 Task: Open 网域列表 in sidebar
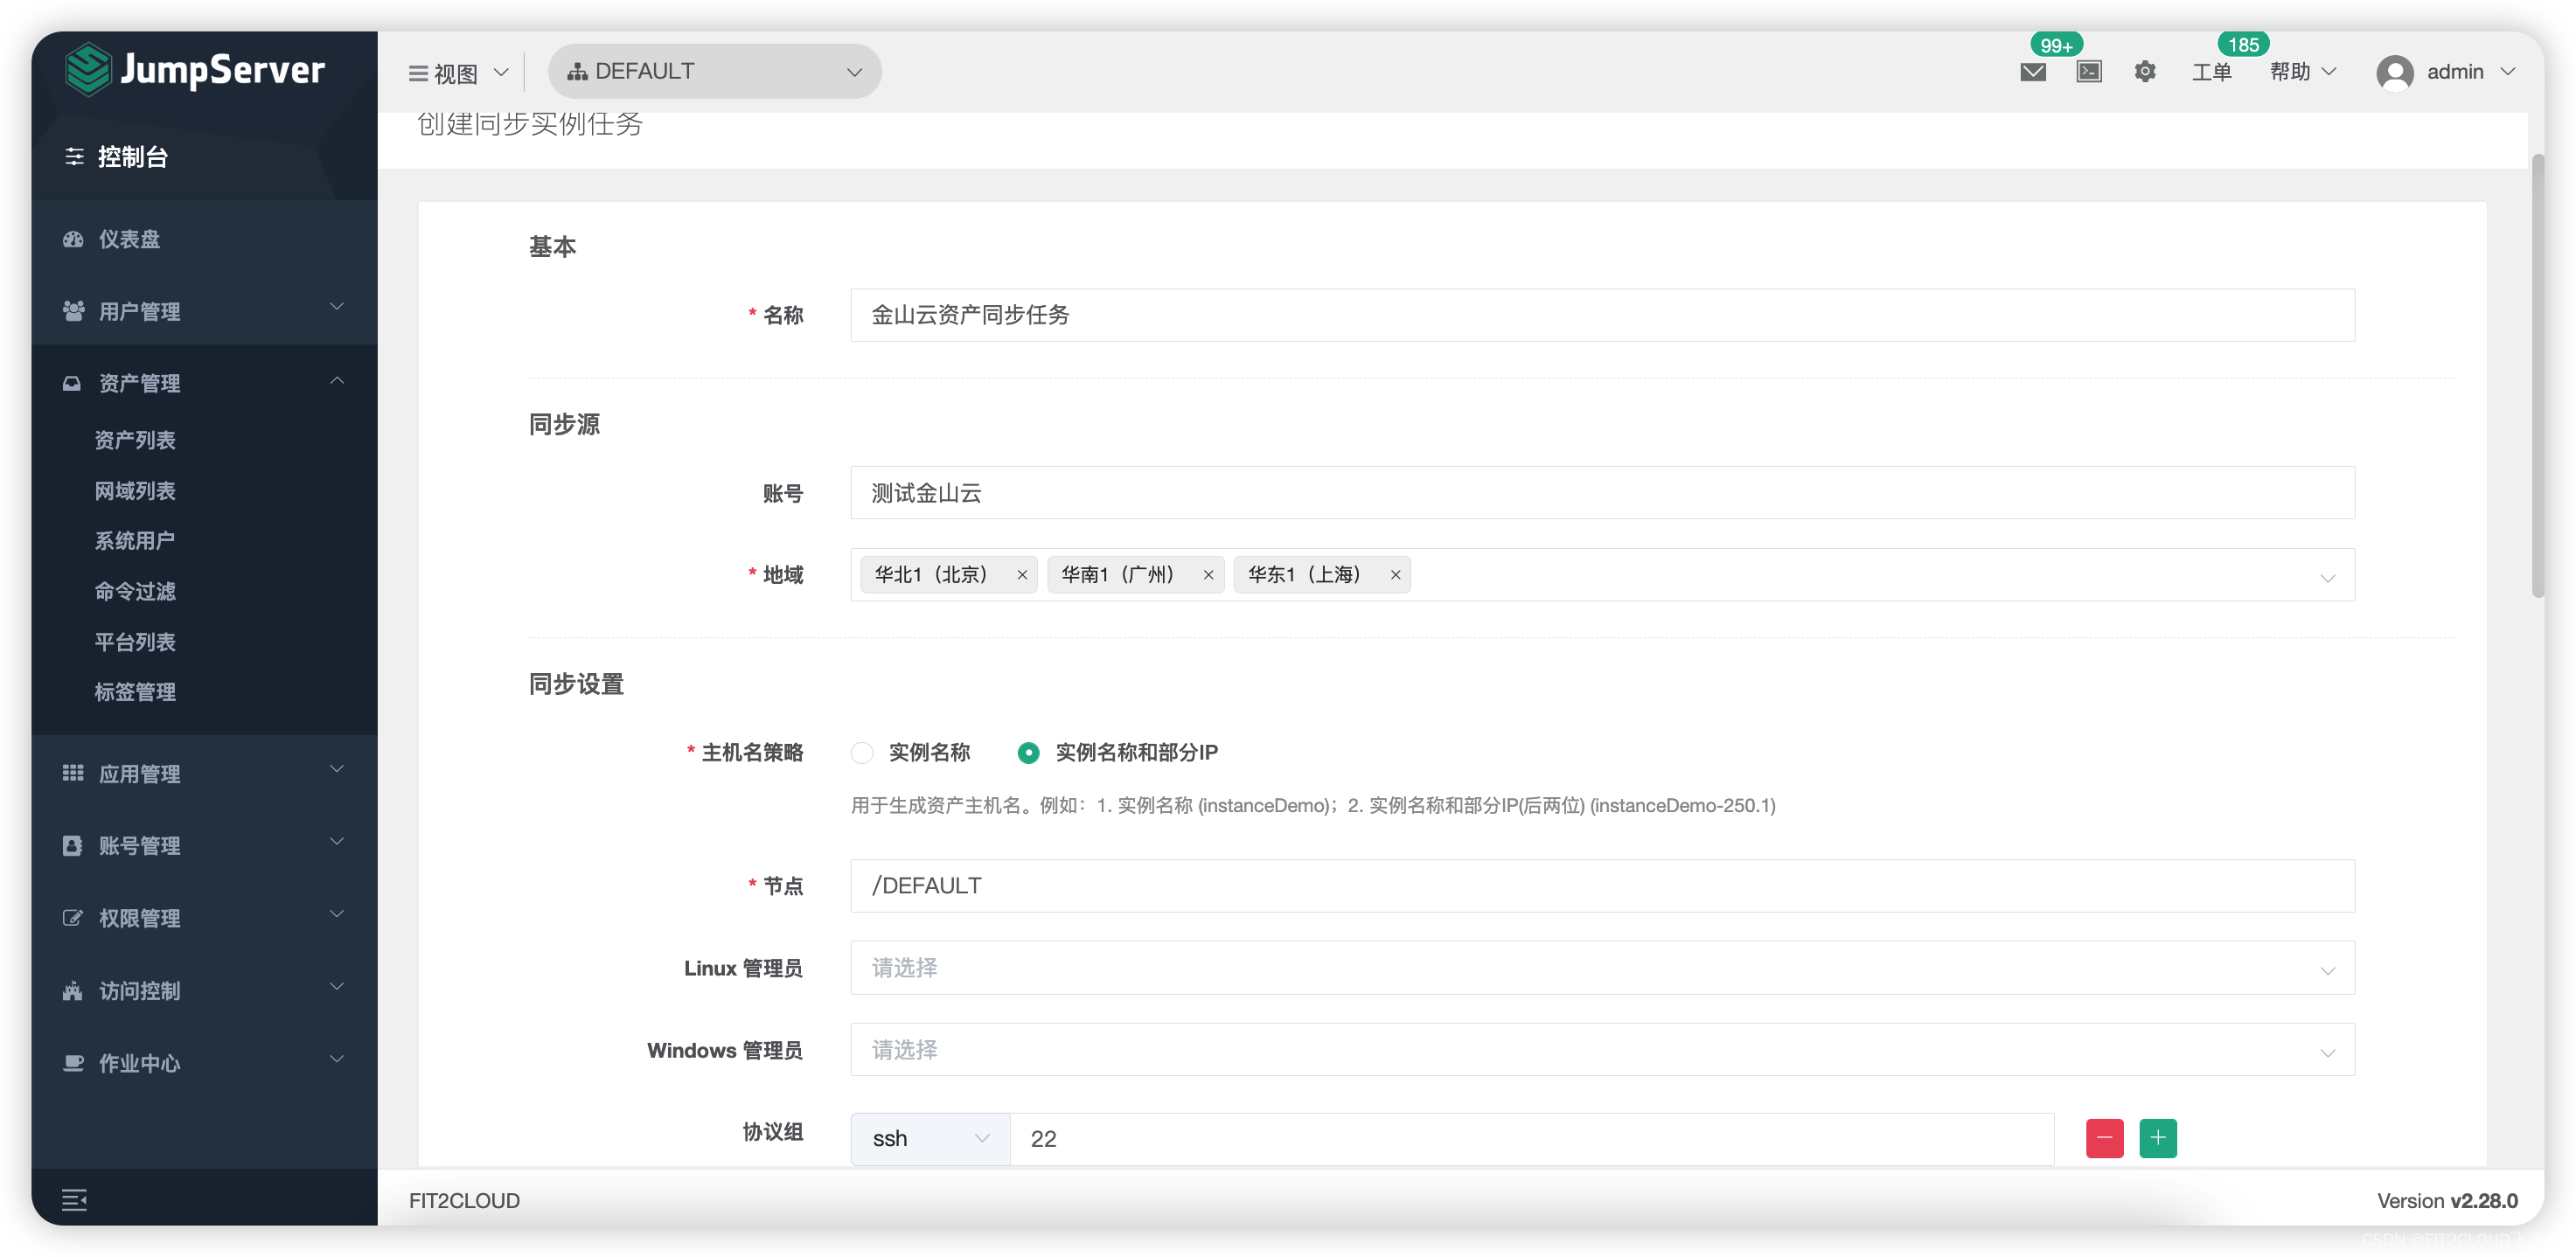134,491
